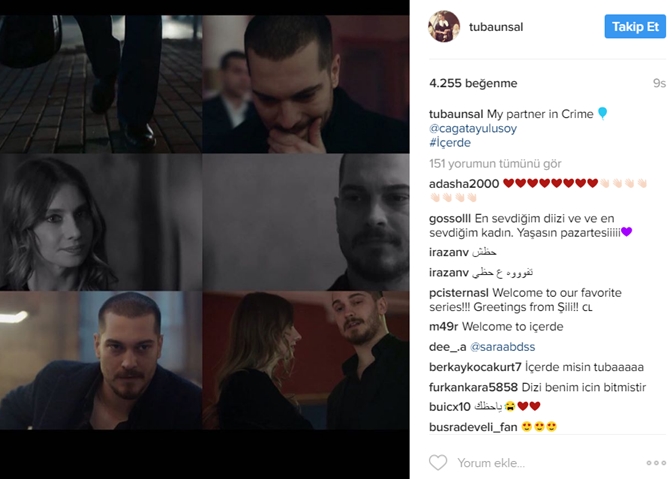Click the 9s post timestamp
This screenshot has width=672, height=479.
coord(659,83)
